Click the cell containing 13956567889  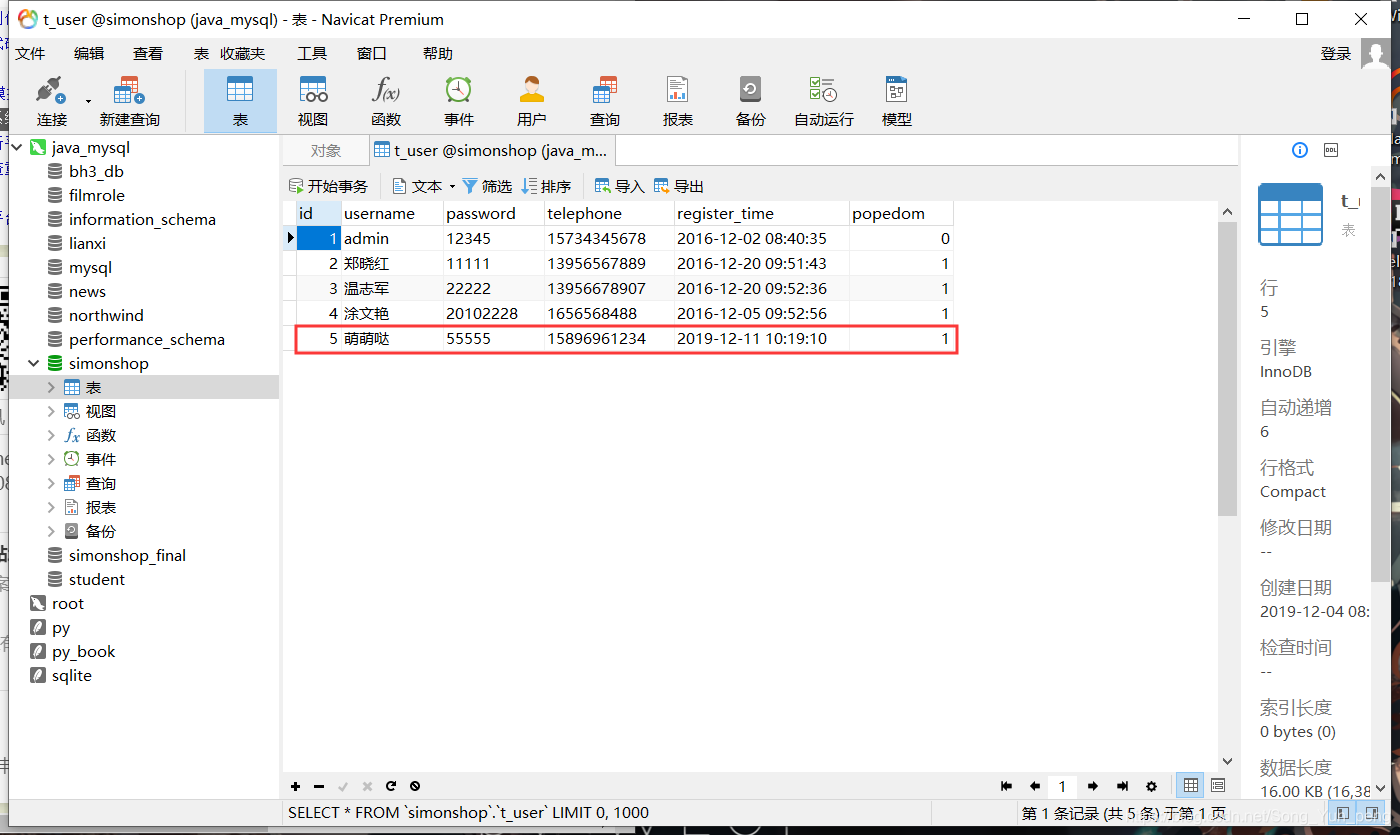[x=609, y=264]
